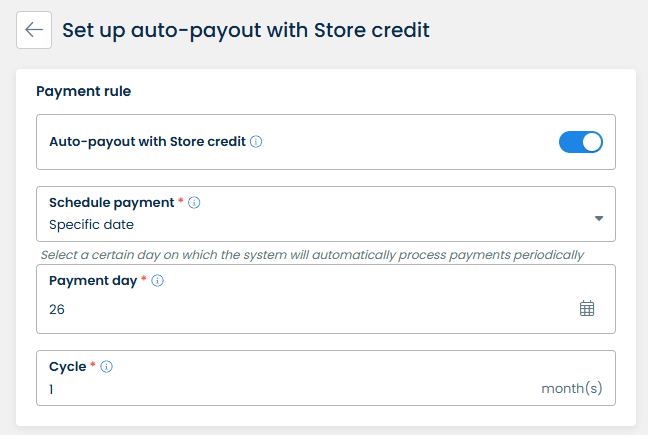
Task: Disable the Auto-payout with Store credit switch
Action: 580,142
